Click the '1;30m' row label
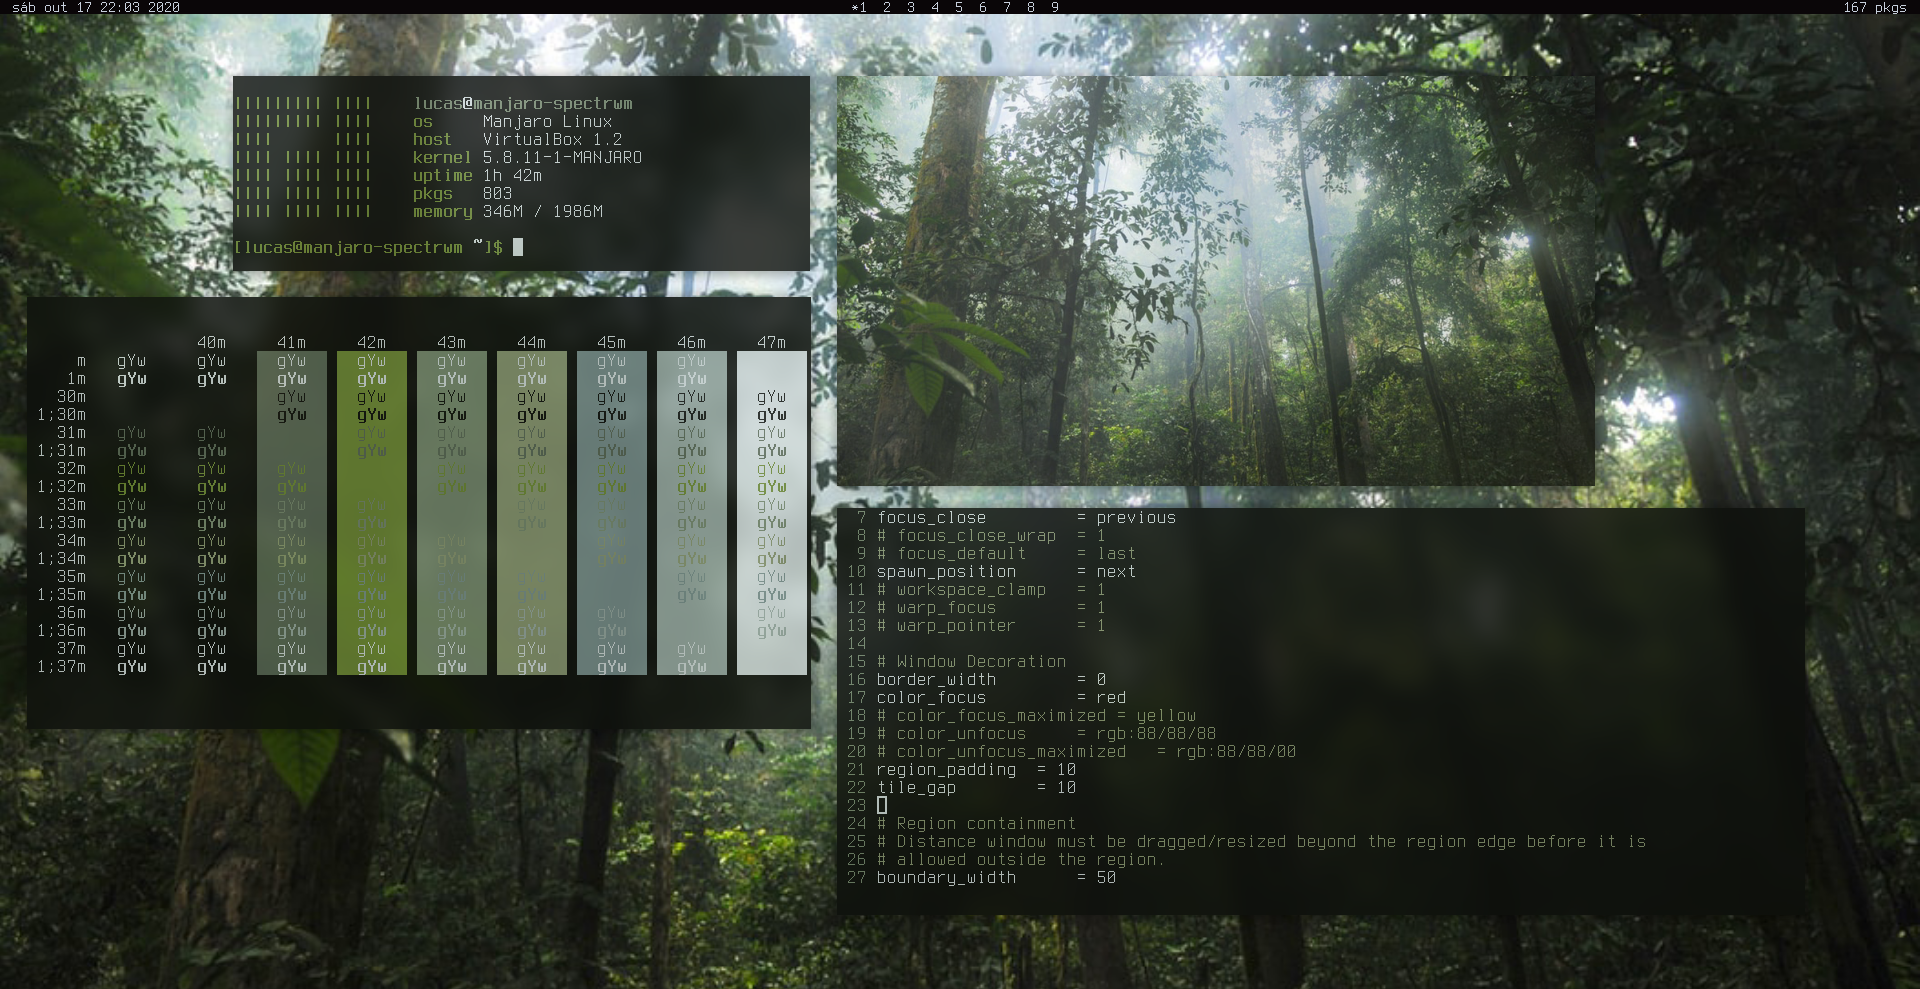1920x989 pixels. click(x=61, y=414)
